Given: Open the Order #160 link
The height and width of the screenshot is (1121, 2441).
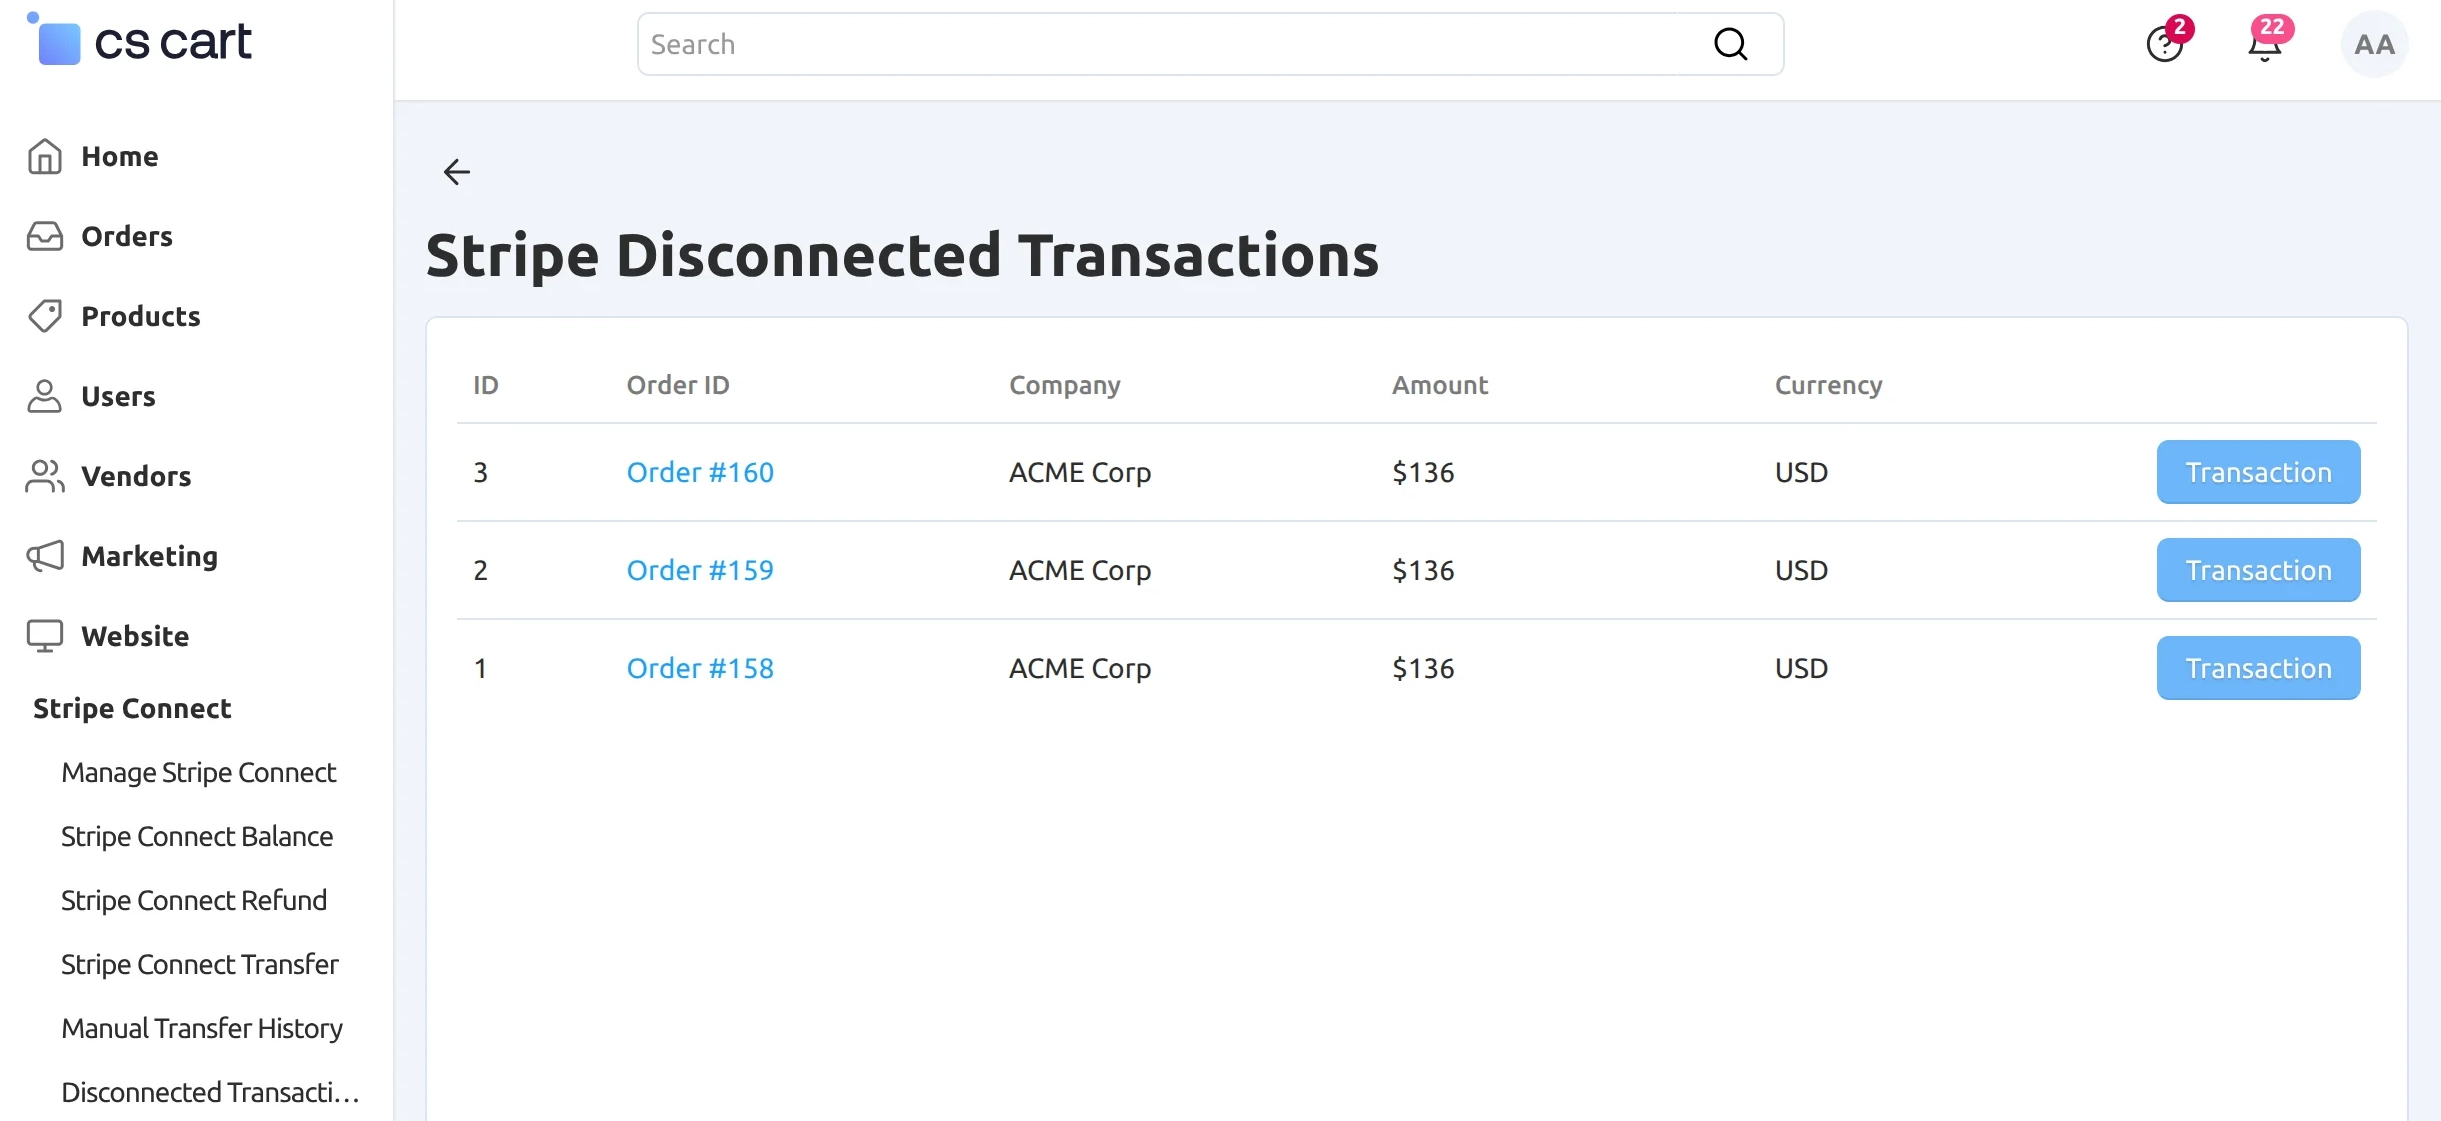Looking at the screenshot, I should point(700,472).
